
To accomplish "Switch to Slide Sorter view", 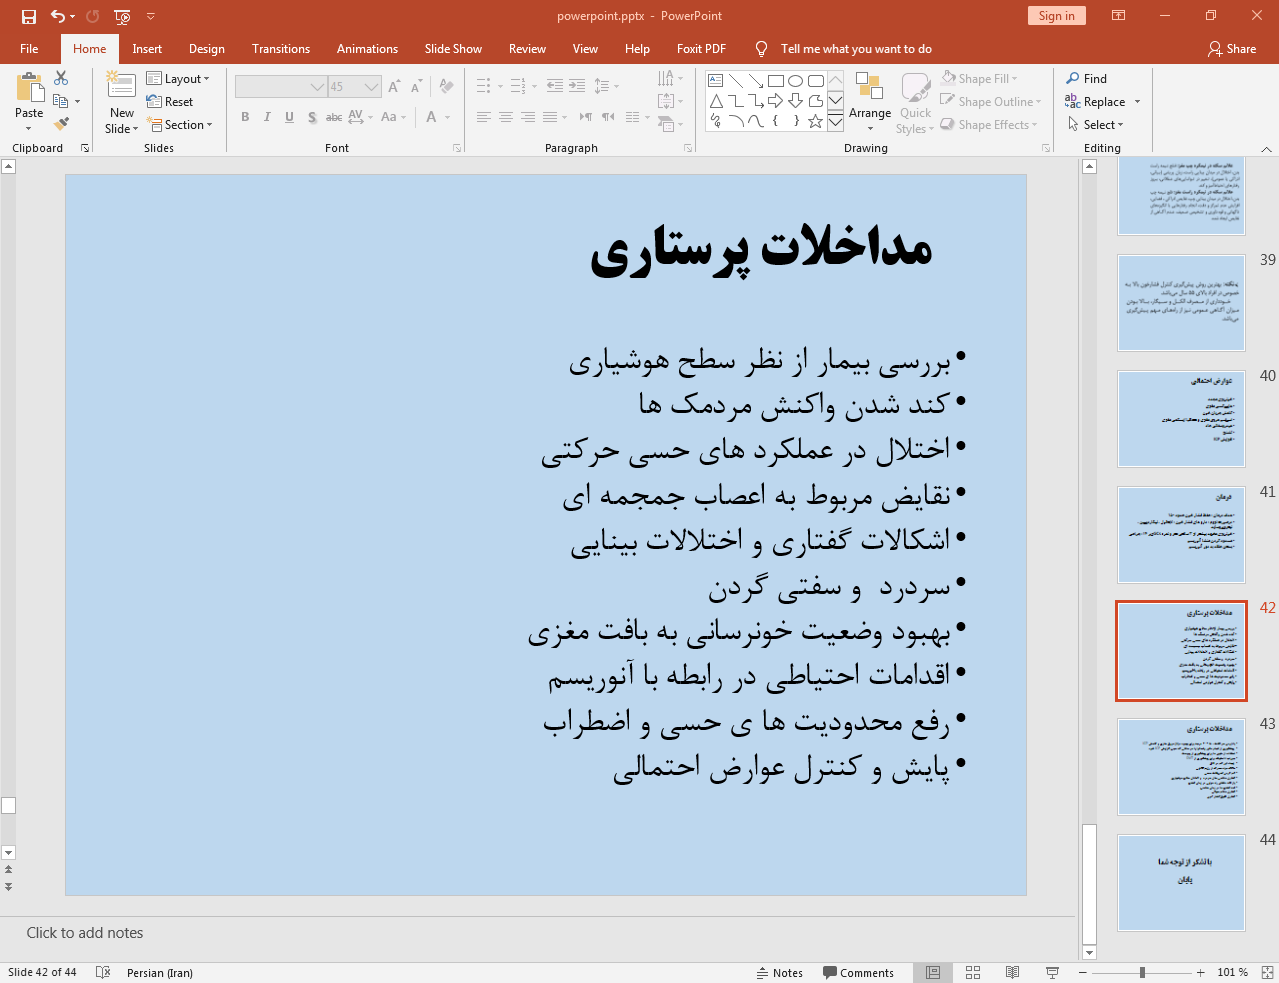I will pos(973,972).
